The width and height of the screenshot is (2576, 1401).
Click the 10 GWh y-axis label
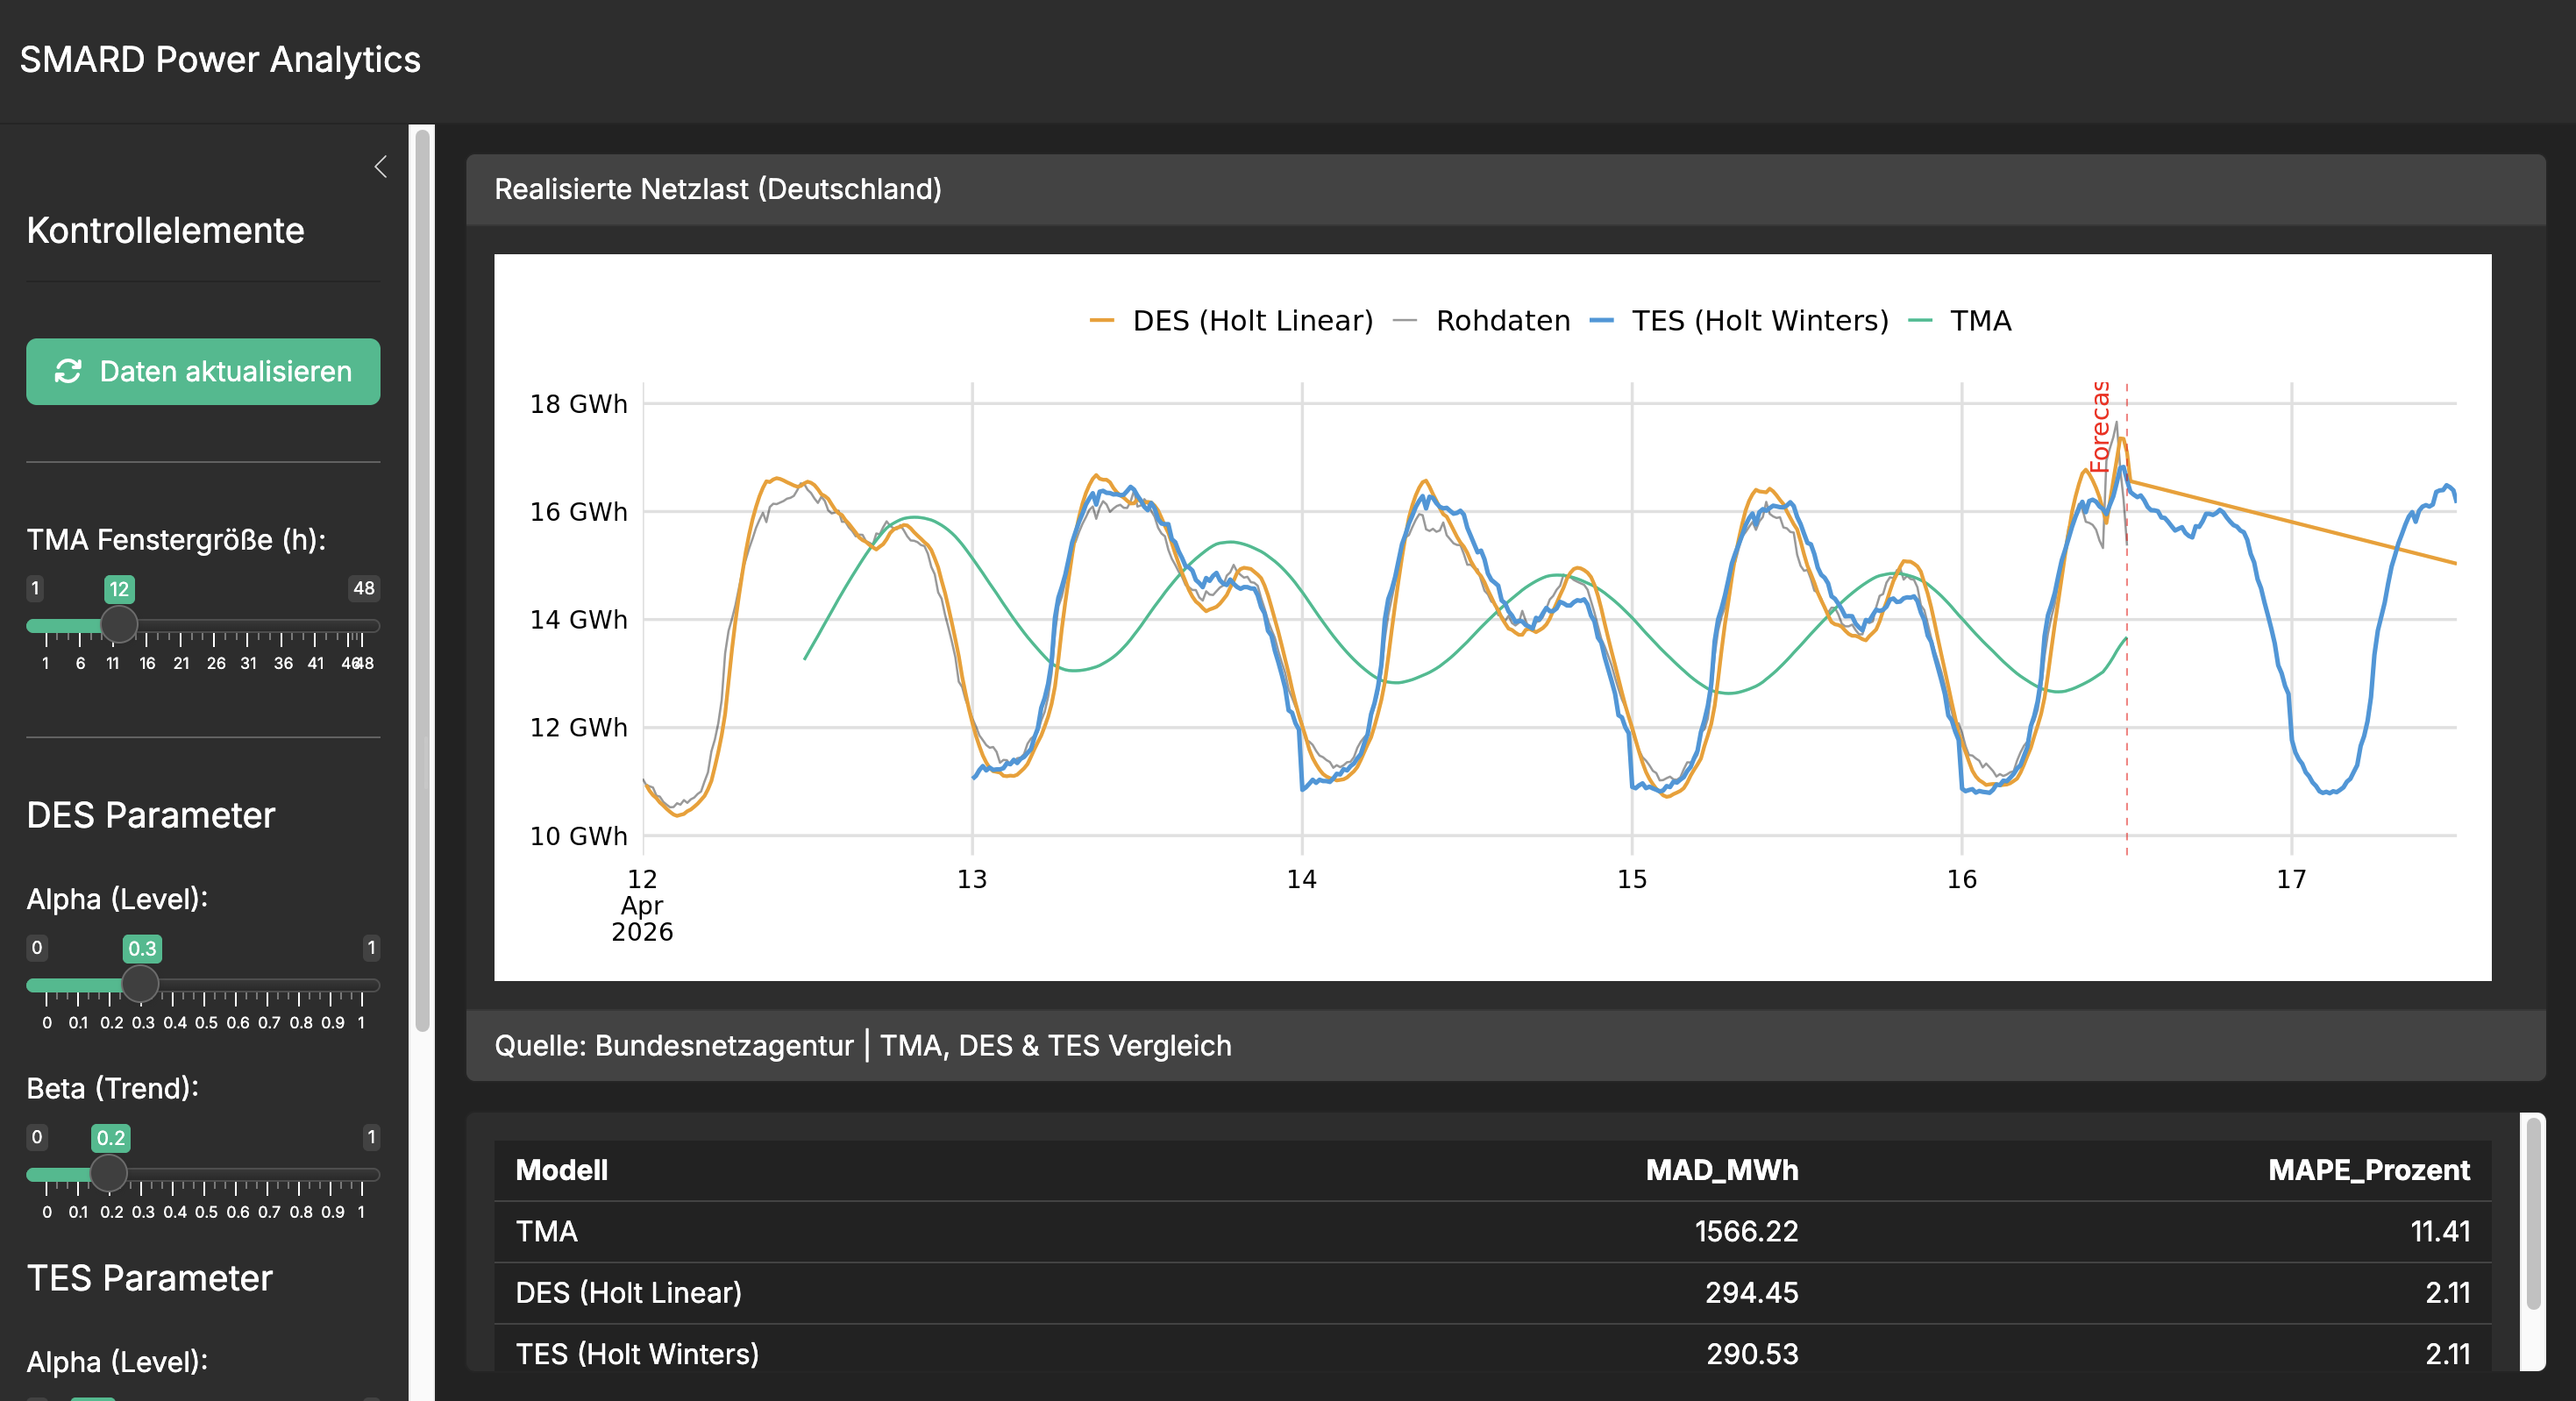click(x=578, y=836)
